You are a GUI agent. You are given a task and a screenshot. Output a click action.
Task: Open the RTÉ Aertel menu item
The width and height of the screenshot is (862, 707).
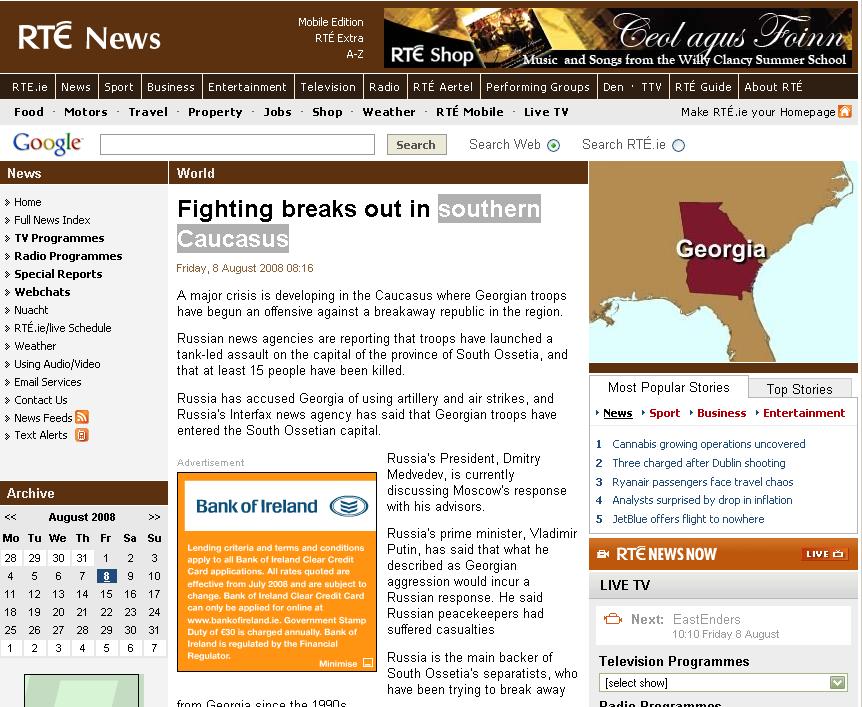coord(443,87)
